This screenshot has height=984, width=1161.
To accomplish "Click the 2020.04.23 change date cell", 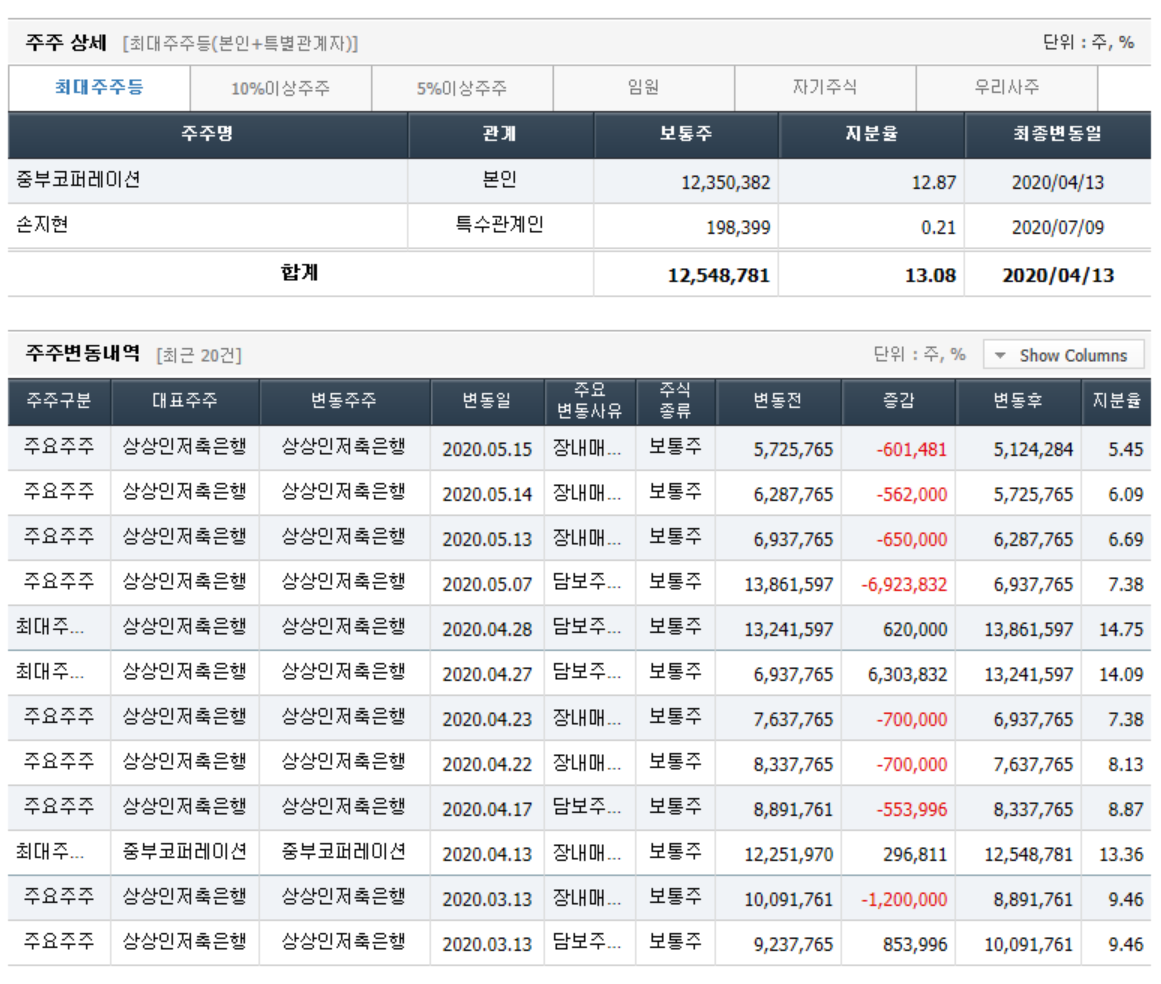I will [487, 720].
